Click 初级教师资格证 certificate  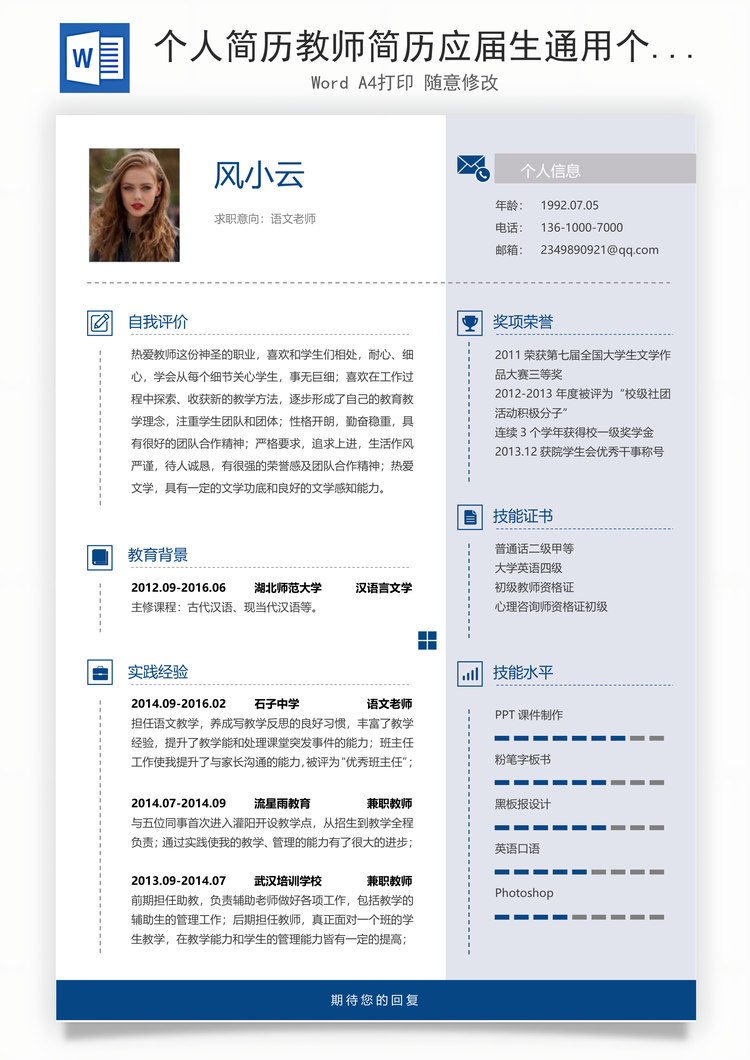534,587
